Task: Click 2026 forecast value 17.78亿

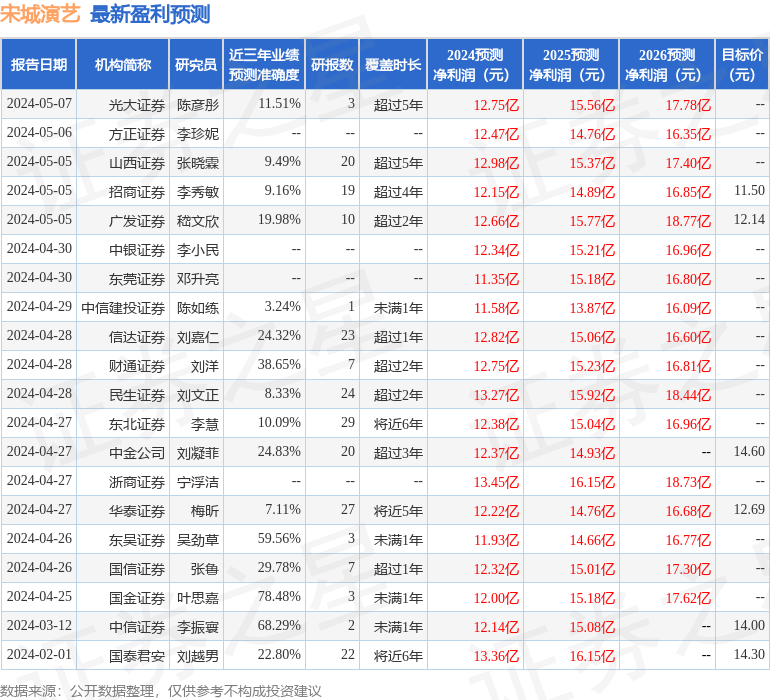Action: coord(688,105)
